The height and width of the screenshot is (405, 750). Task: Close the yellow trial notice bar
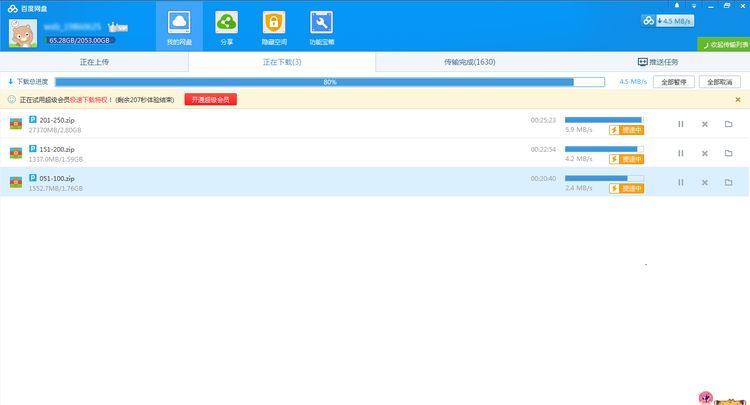[738, 99]
